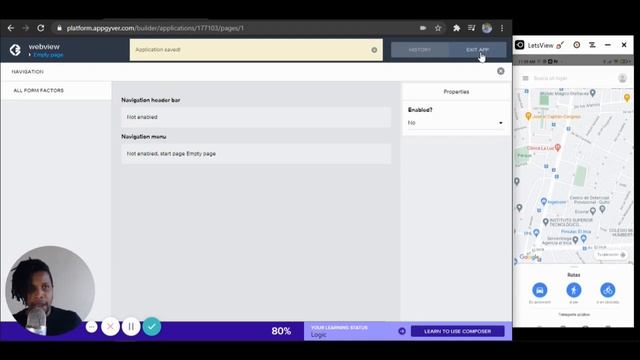Reload the AppGyver page

41,28
